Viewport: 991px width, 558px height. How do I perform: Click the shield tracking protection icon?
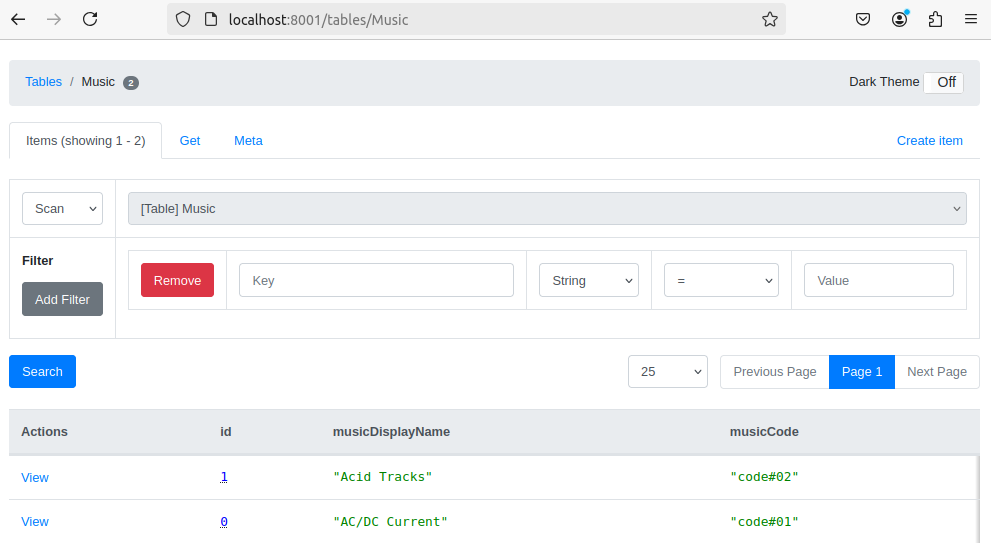coord(183,20)
